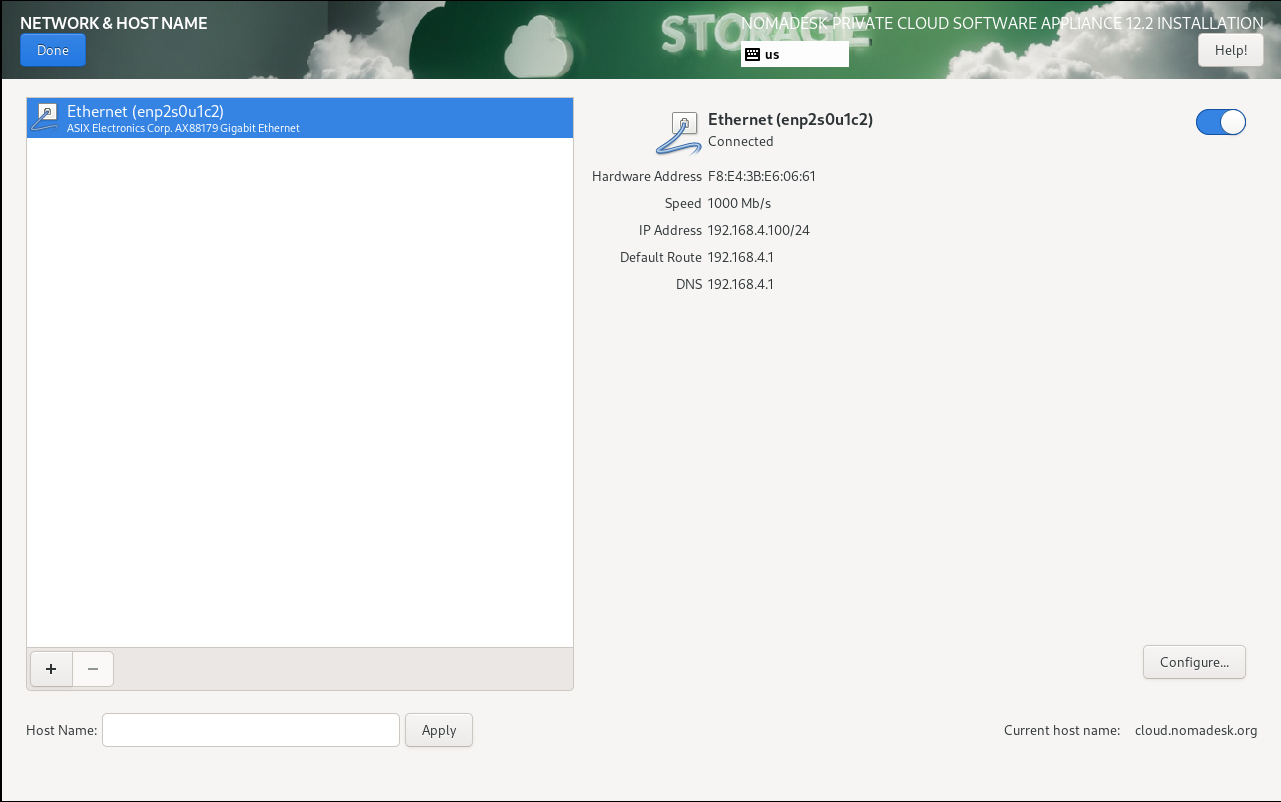Select Ethernet (enp2s0u1c2) in device list
1281x802 pixels.
coord(300,118)
